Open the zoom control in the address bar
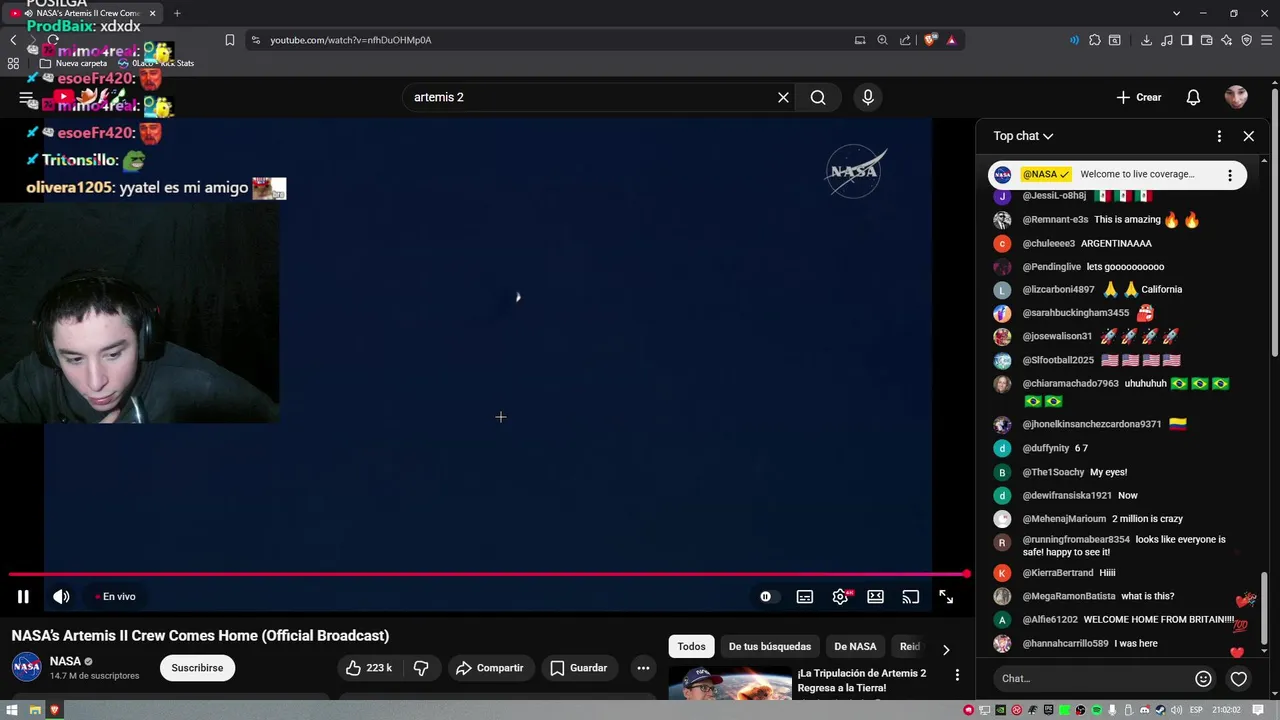Image resolution: width=1280 pixels, height=720 pixels. [882, 40]
